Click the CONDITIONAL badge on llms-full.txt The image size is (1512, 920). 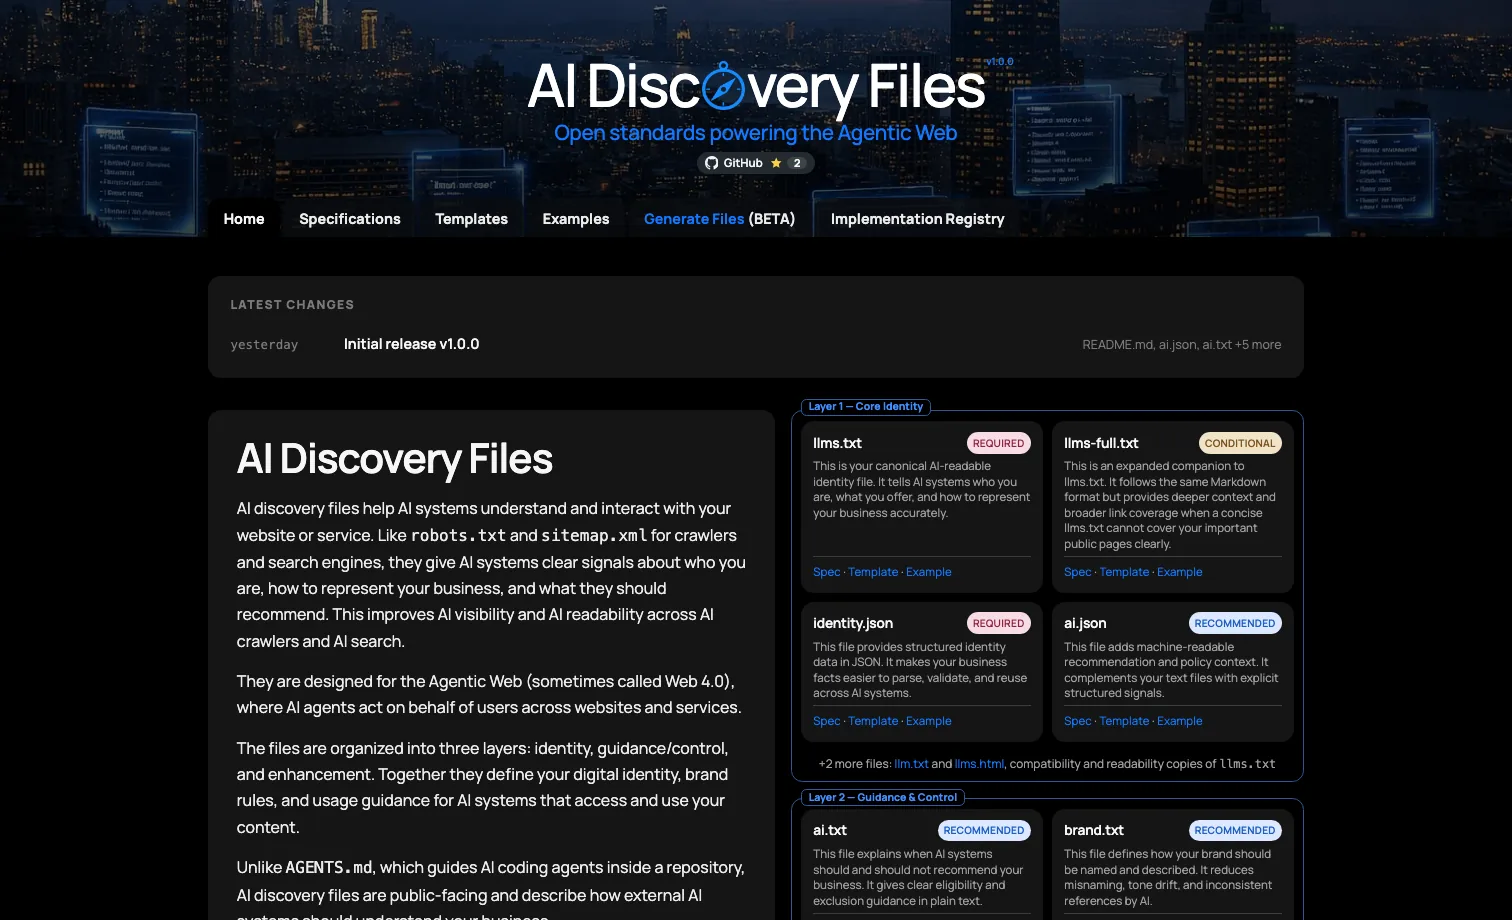coord(1240,442)
